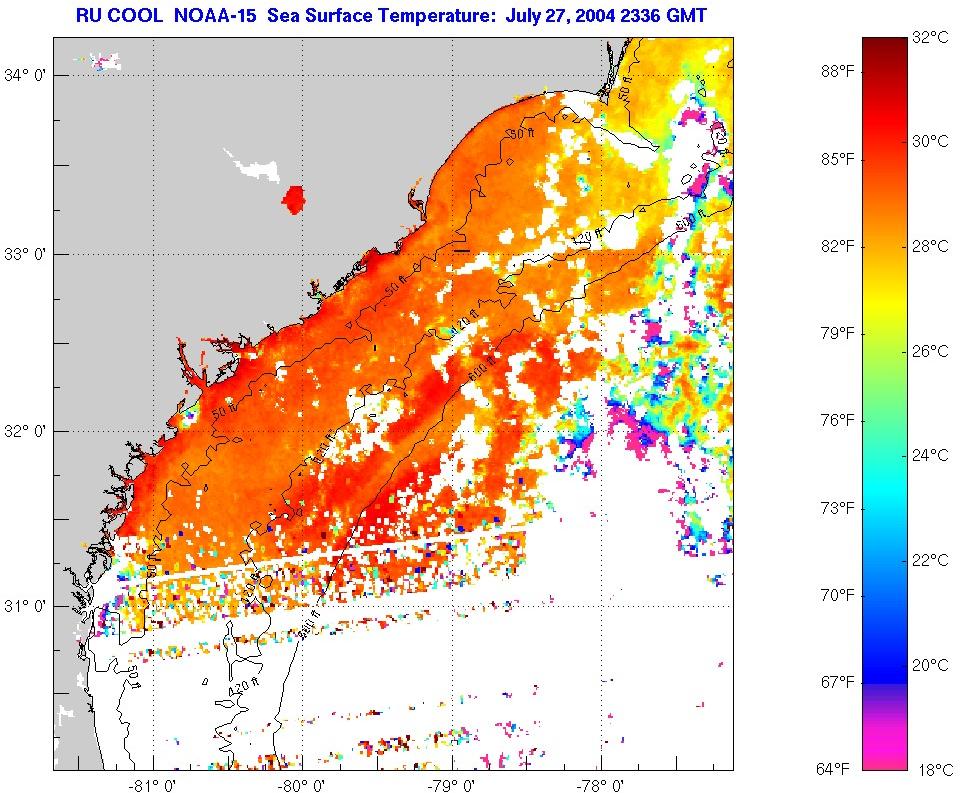This screenshot has width=960, height=793.
Task: Click the 64°F label on the color scale
Action: 833,769
